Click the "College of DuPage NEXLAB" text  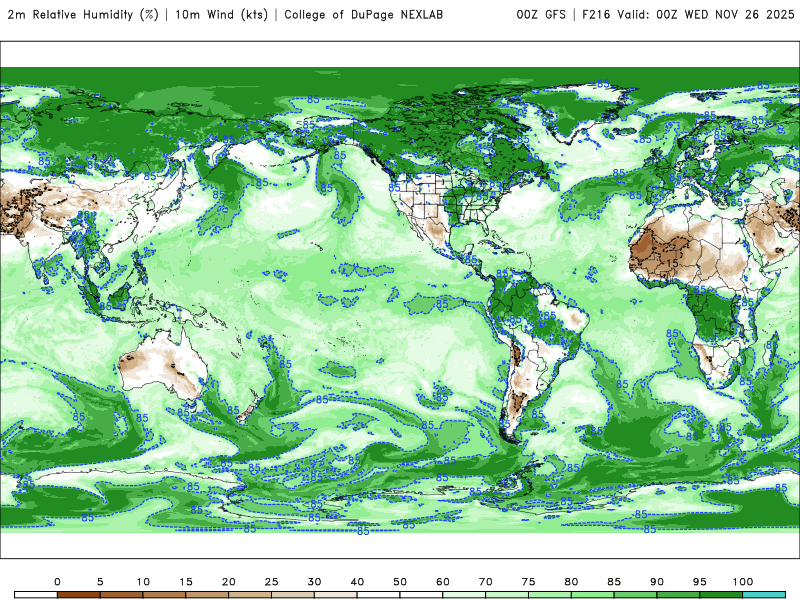click(x=363, y=14)
